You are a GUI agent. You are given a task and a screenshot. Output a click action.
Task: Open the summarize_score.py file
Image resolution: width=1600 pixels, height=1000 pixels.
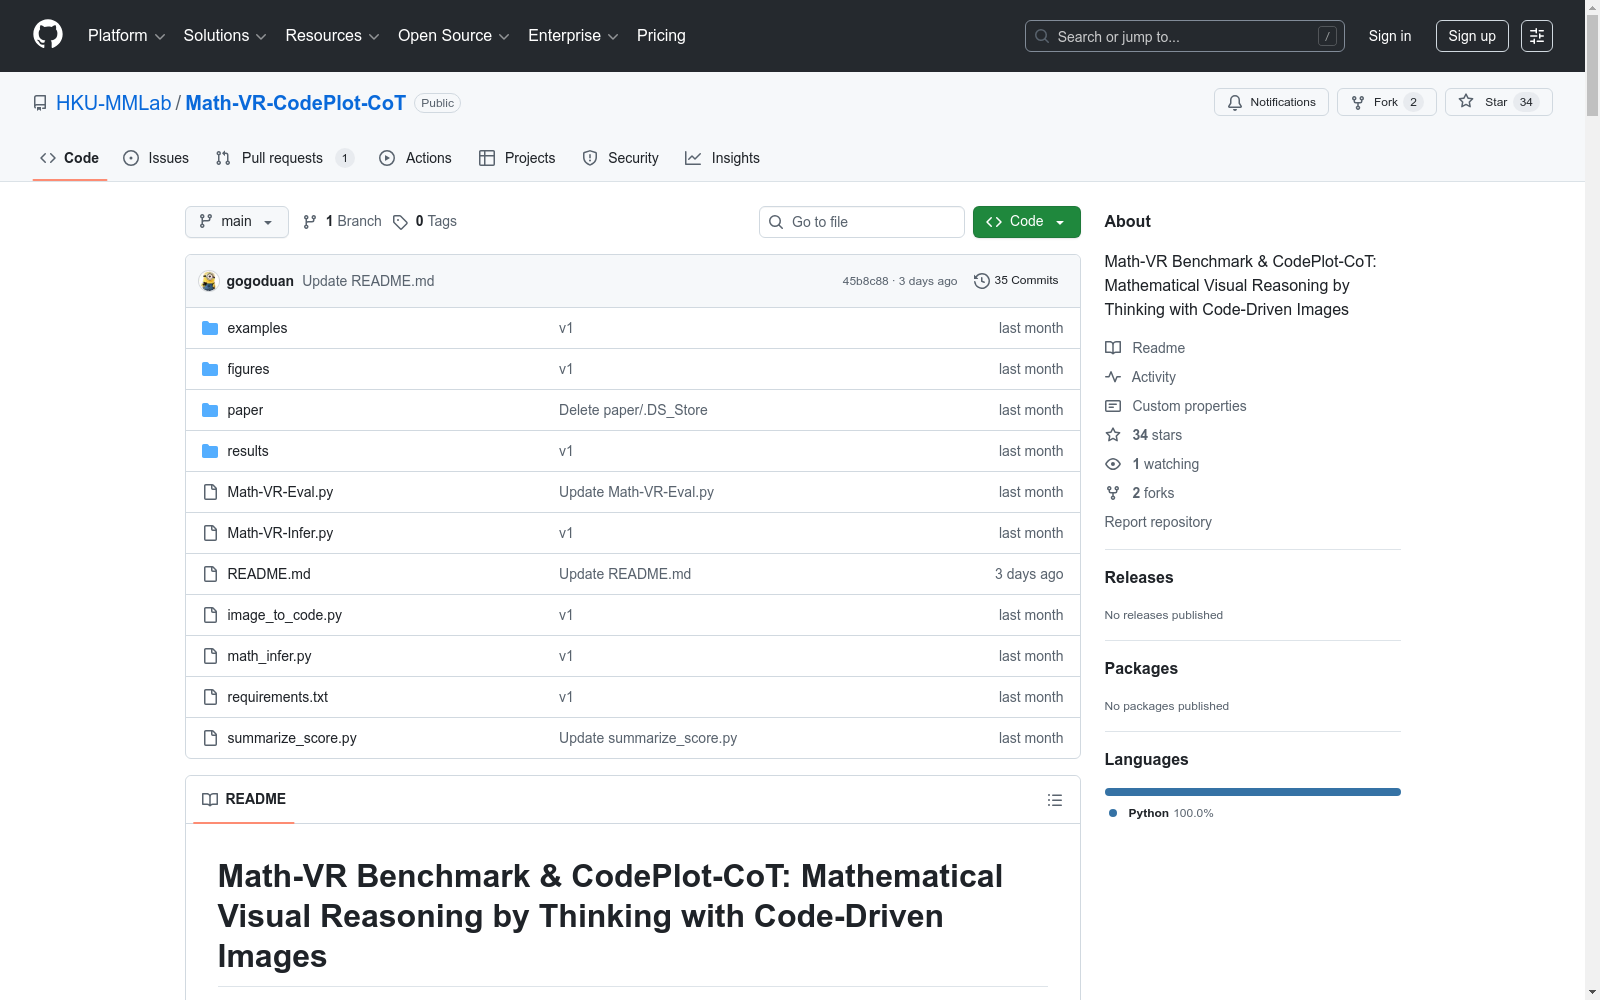(x=292, y=738)
